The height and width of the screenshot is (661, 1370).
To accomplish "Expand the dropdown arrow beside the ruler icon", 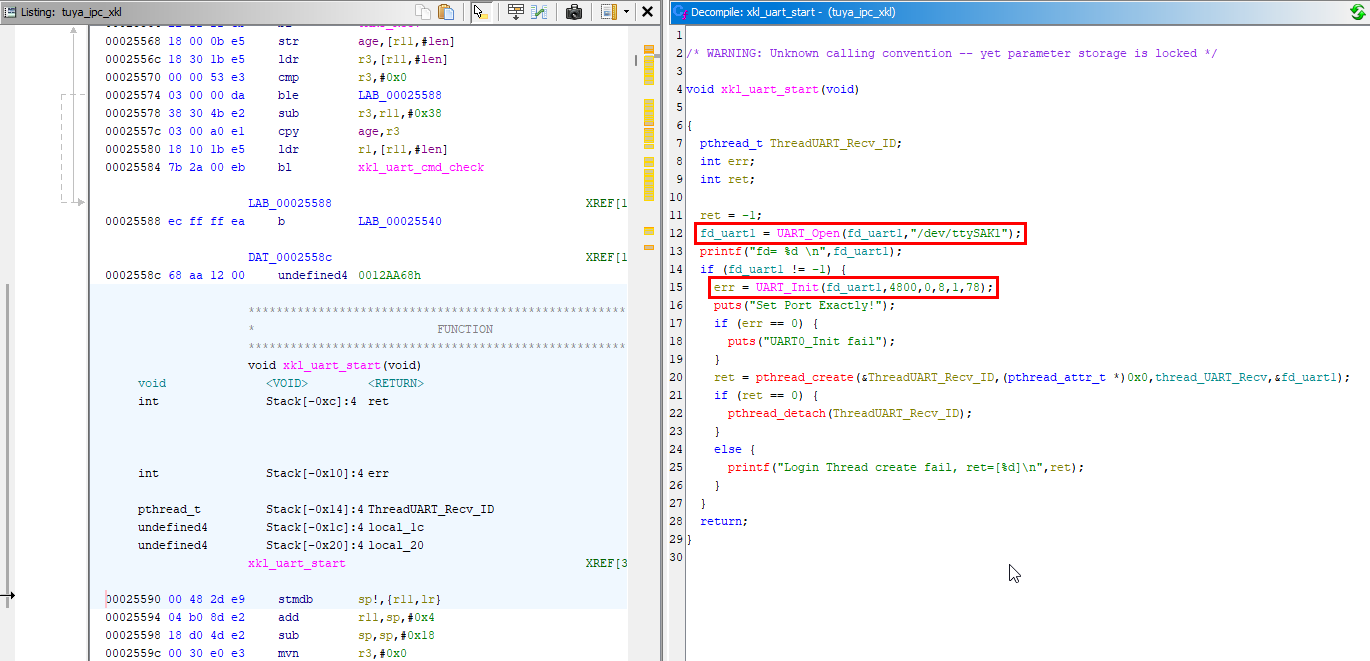I will coord(626,12).
